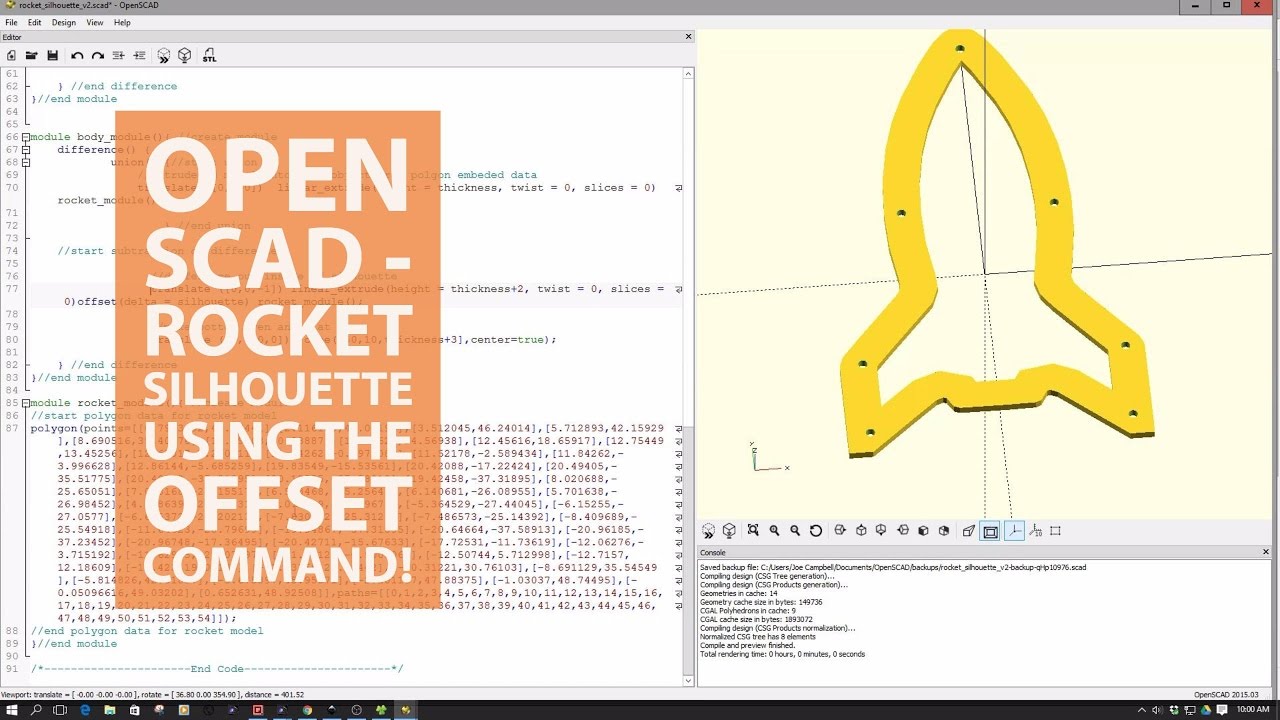Click the Unindent code icon

click(119, 55)
